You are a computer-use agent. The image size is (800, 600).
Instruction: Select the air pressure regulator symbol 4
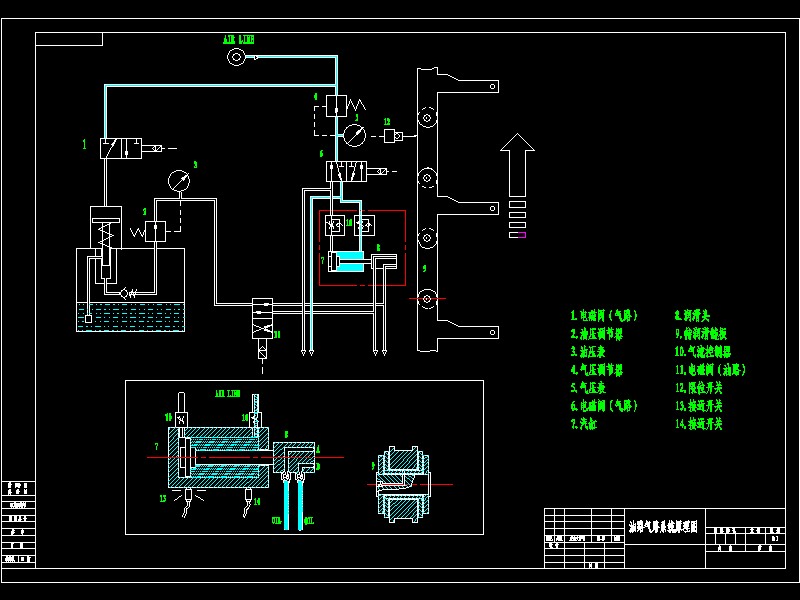[x=337, y=105]
